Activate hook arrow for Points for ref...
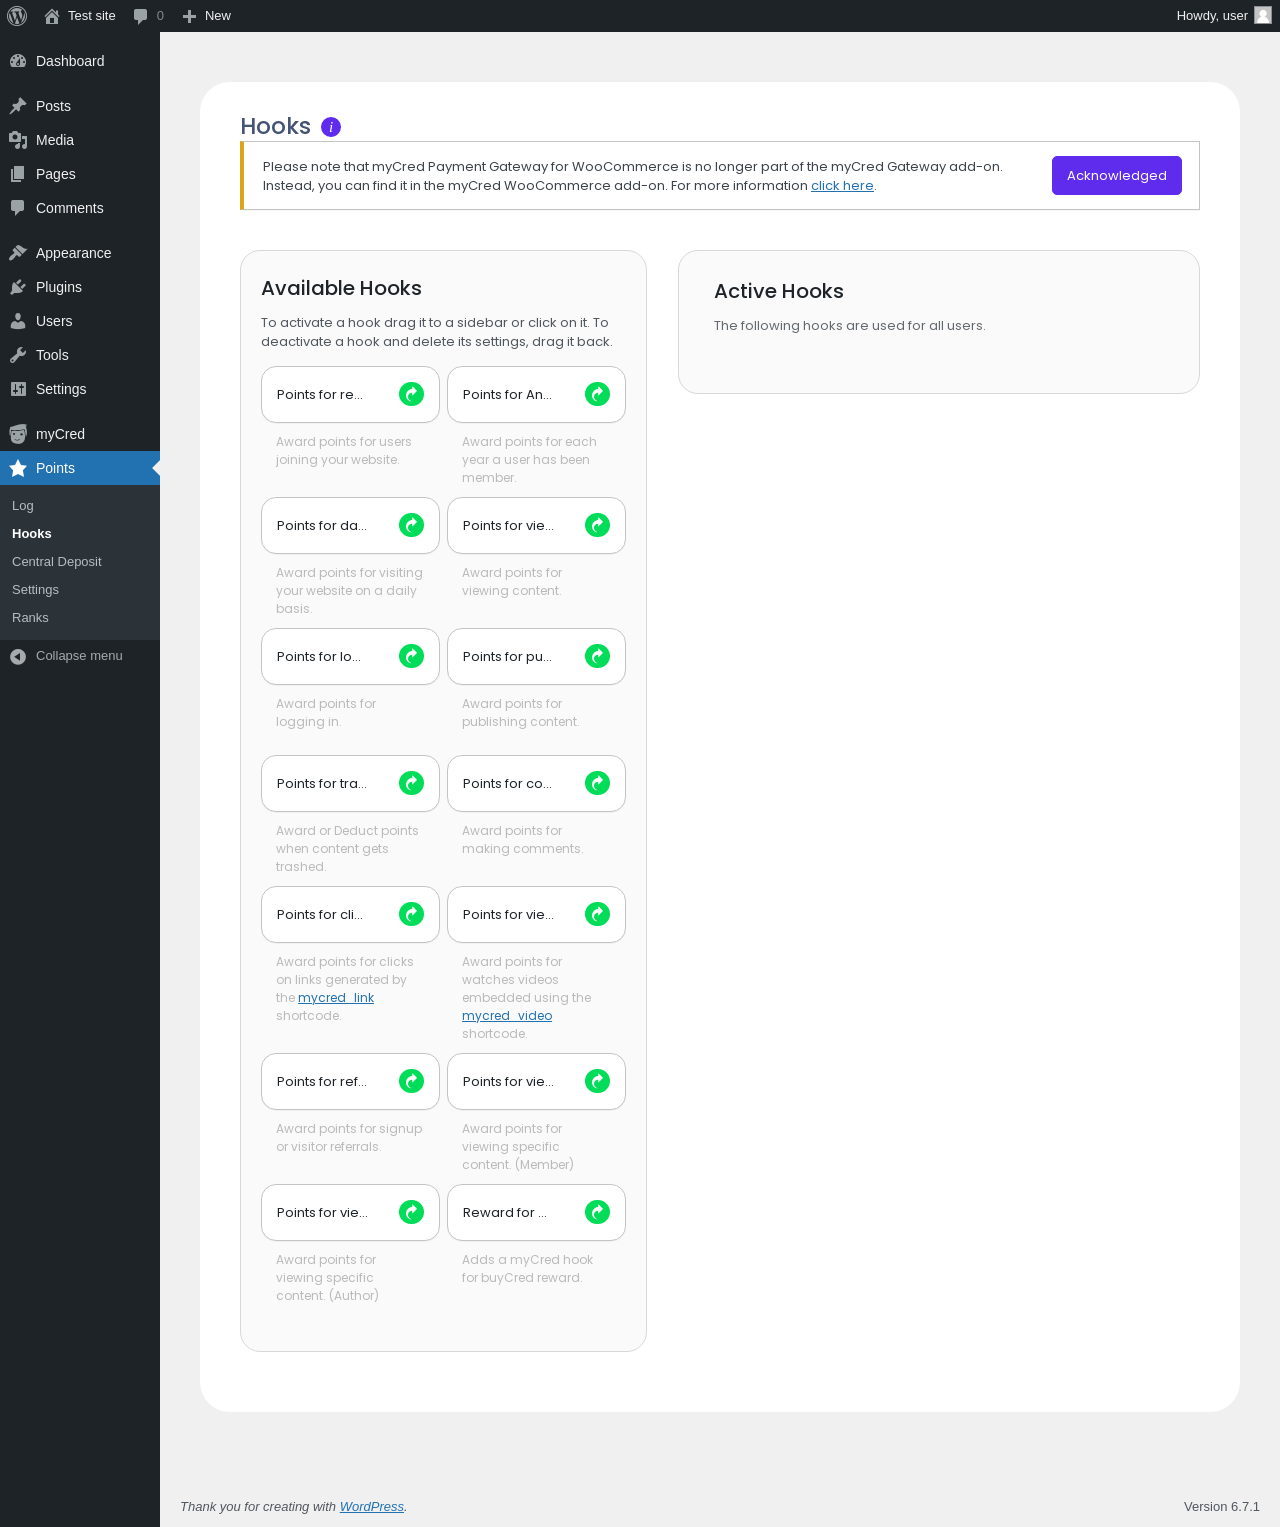Viewport: 1280px width, 1527px height. pyautogui.click(x=411, y=1081)
